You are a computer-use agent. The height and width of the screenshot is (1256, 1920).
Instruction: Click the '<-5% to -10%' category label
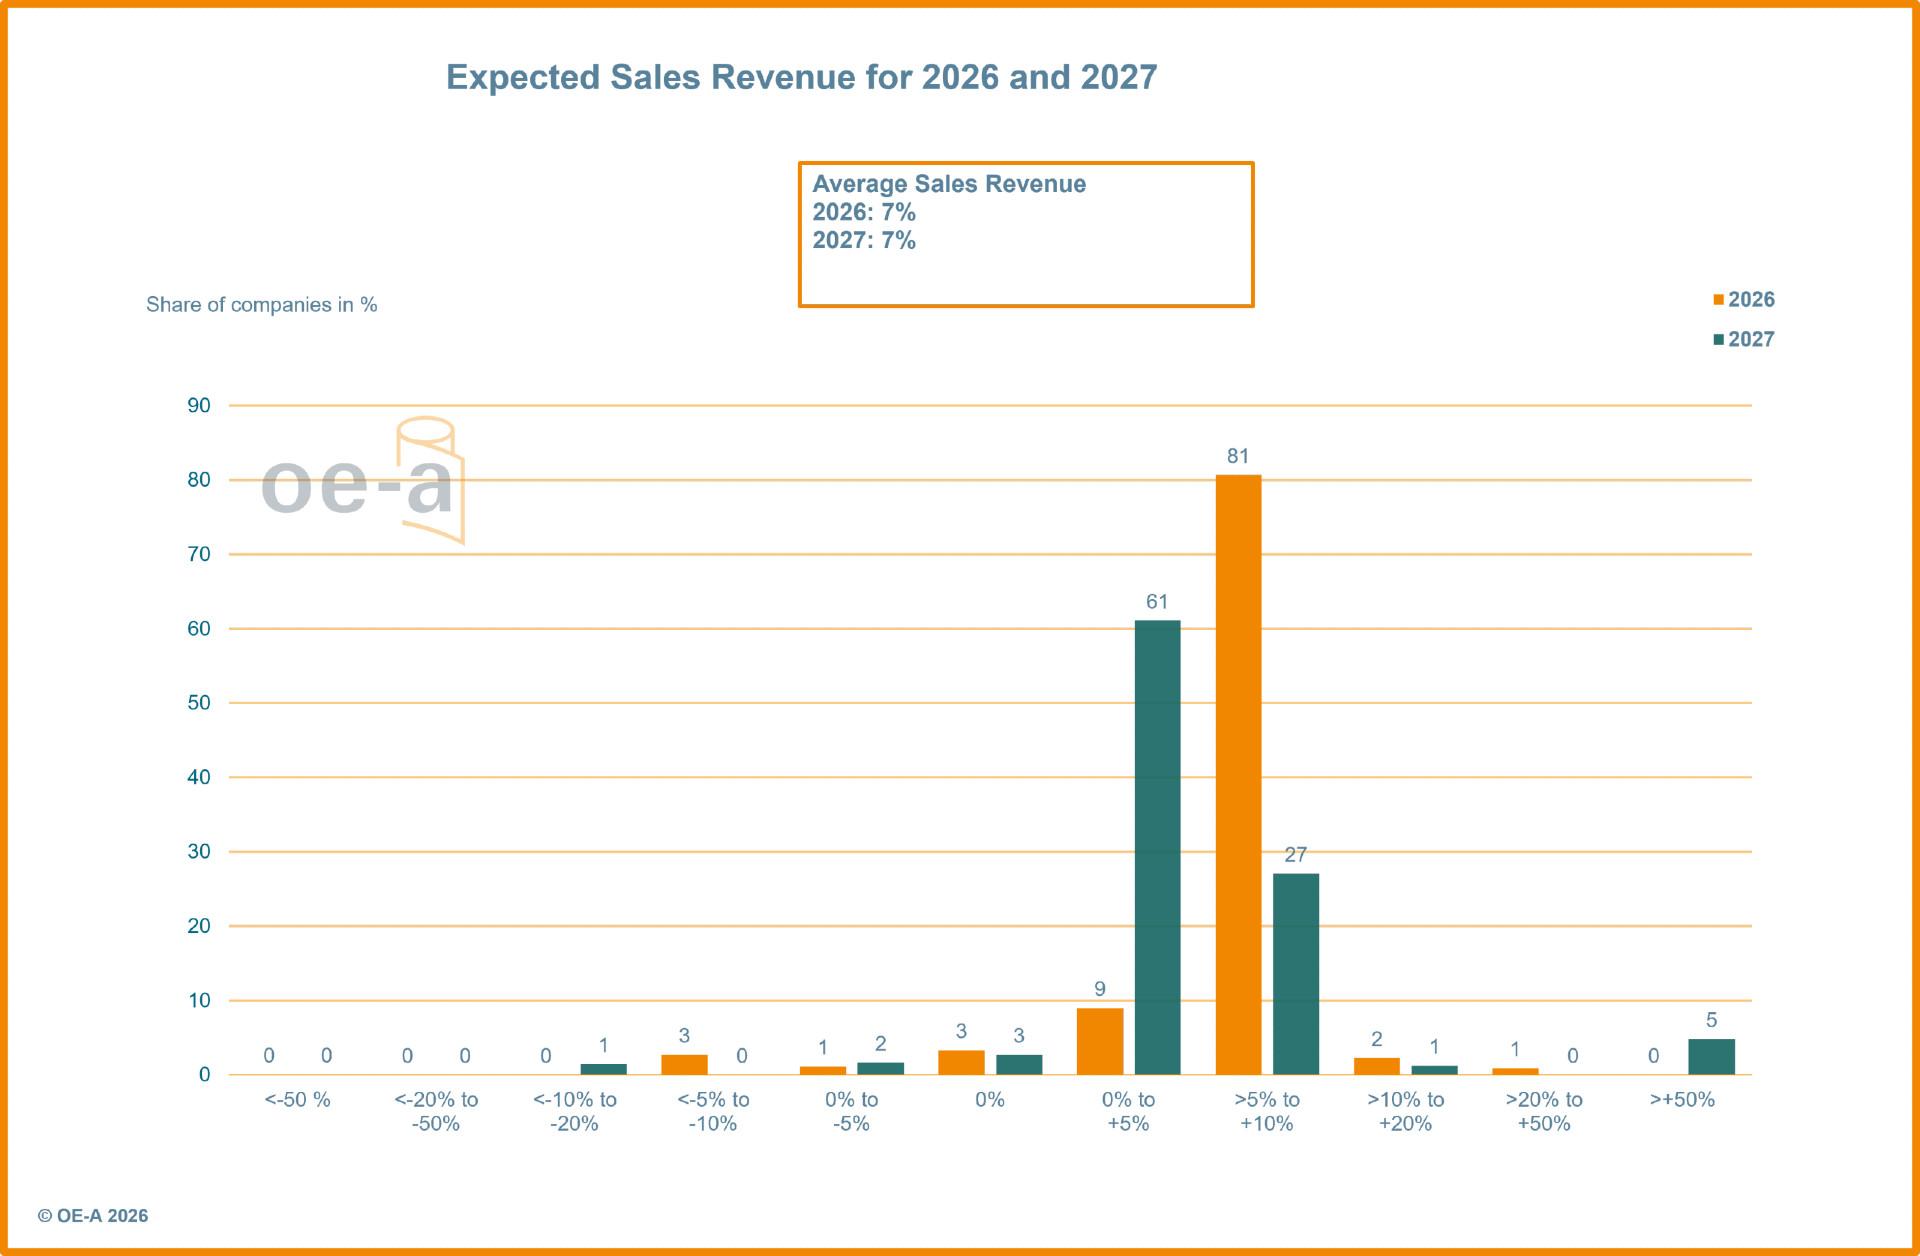(x=713, y=1112)
